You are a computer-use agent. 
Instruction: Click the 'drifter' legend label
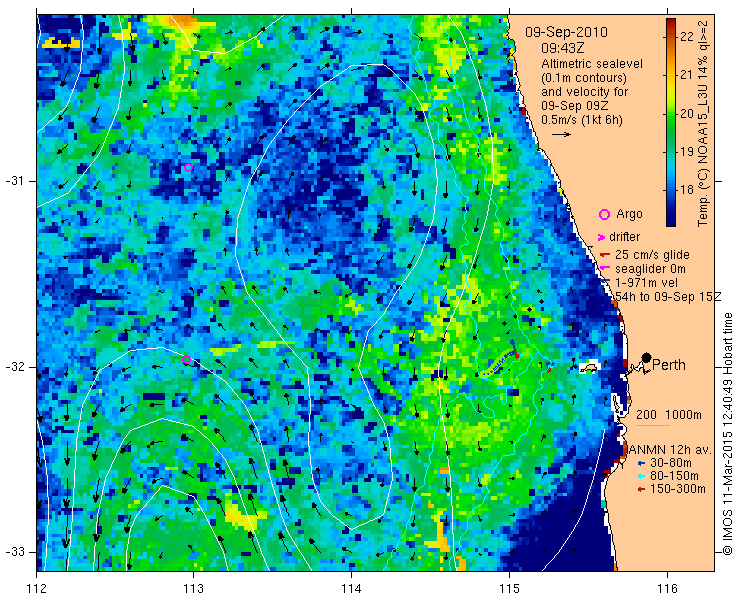coord(624,237)
